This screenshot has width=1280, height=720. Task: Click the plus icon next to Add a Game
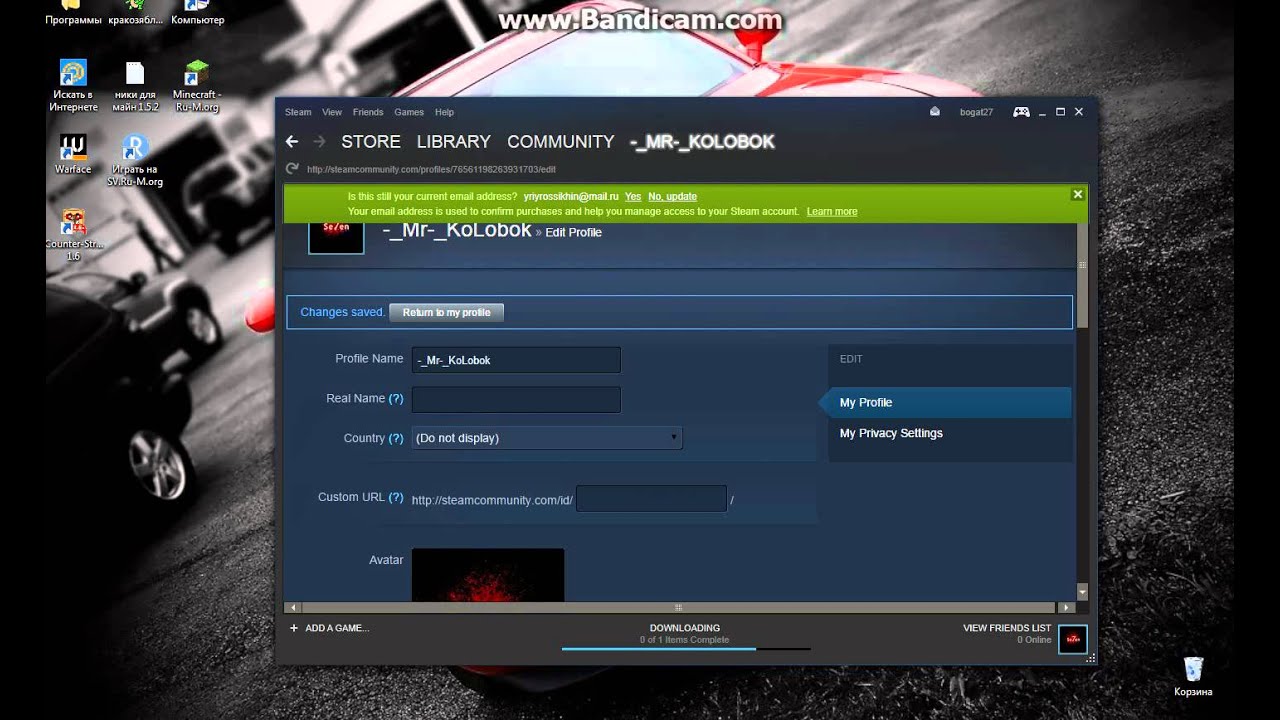tap(294, 628)
